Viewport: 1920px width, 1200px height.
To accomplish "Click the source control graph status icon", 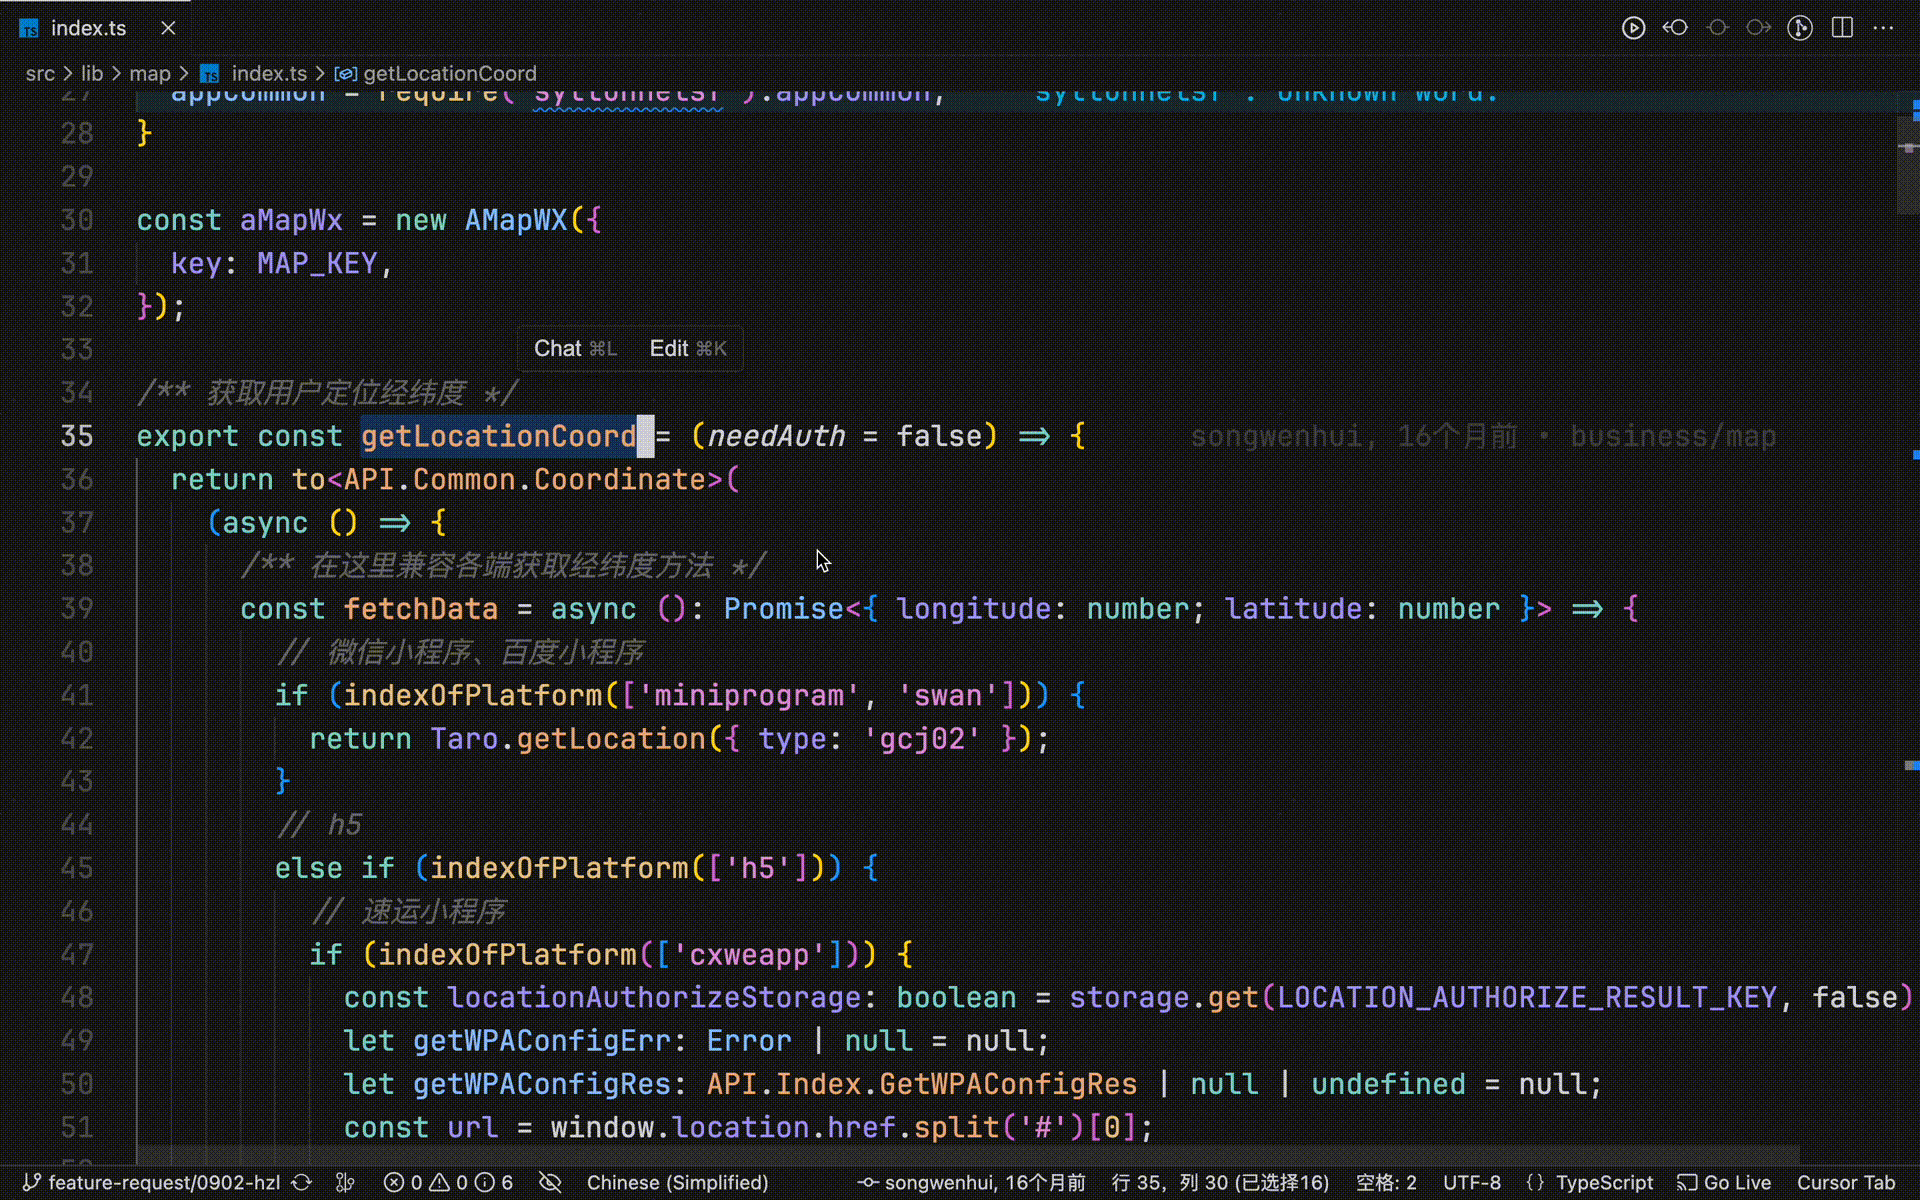I will tap(345, 1183).
